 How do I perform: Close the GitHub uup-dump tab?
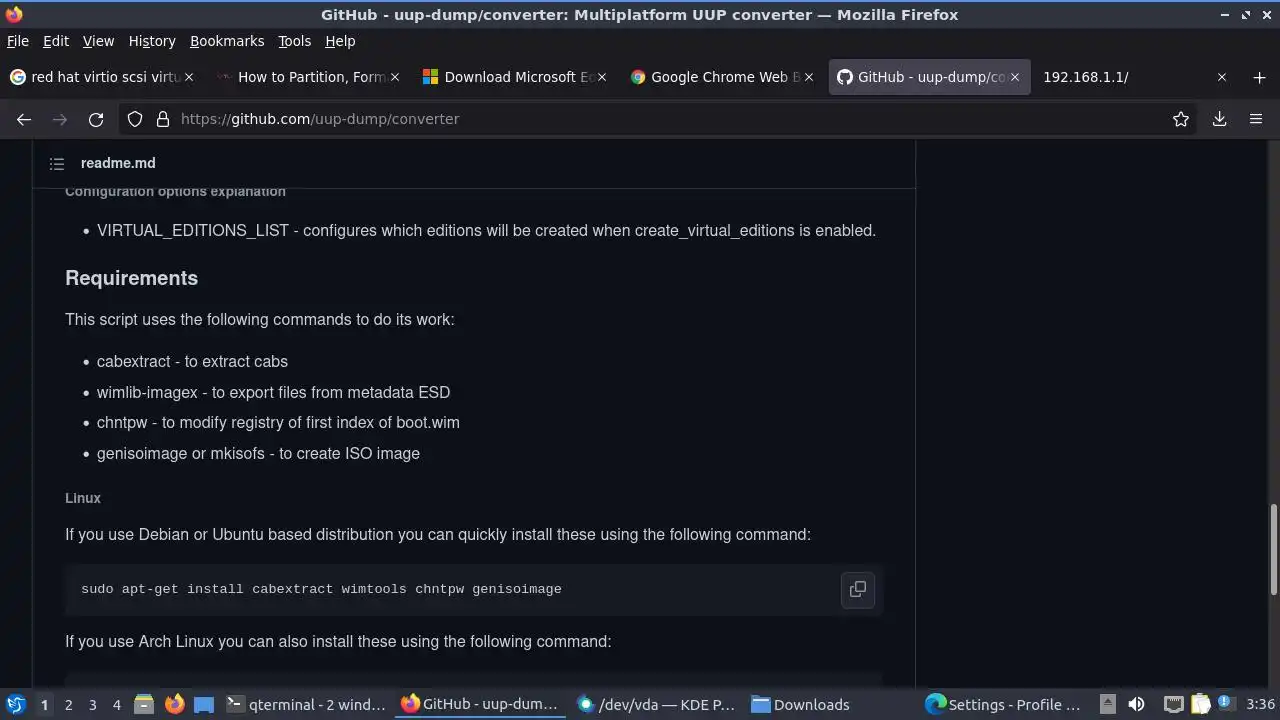click(1015, 77)
